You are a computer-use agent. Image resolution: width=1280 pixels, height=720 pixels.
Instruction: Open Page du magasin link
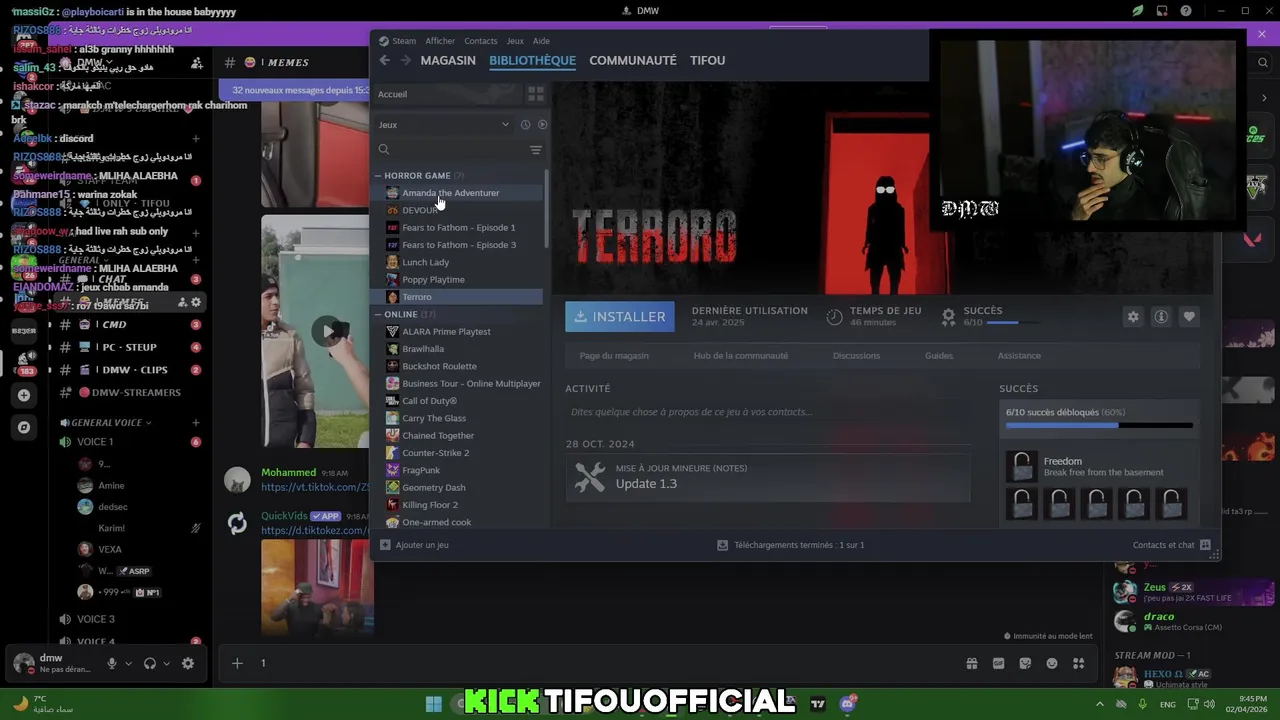pyautogui.click(x=614, y=356)
